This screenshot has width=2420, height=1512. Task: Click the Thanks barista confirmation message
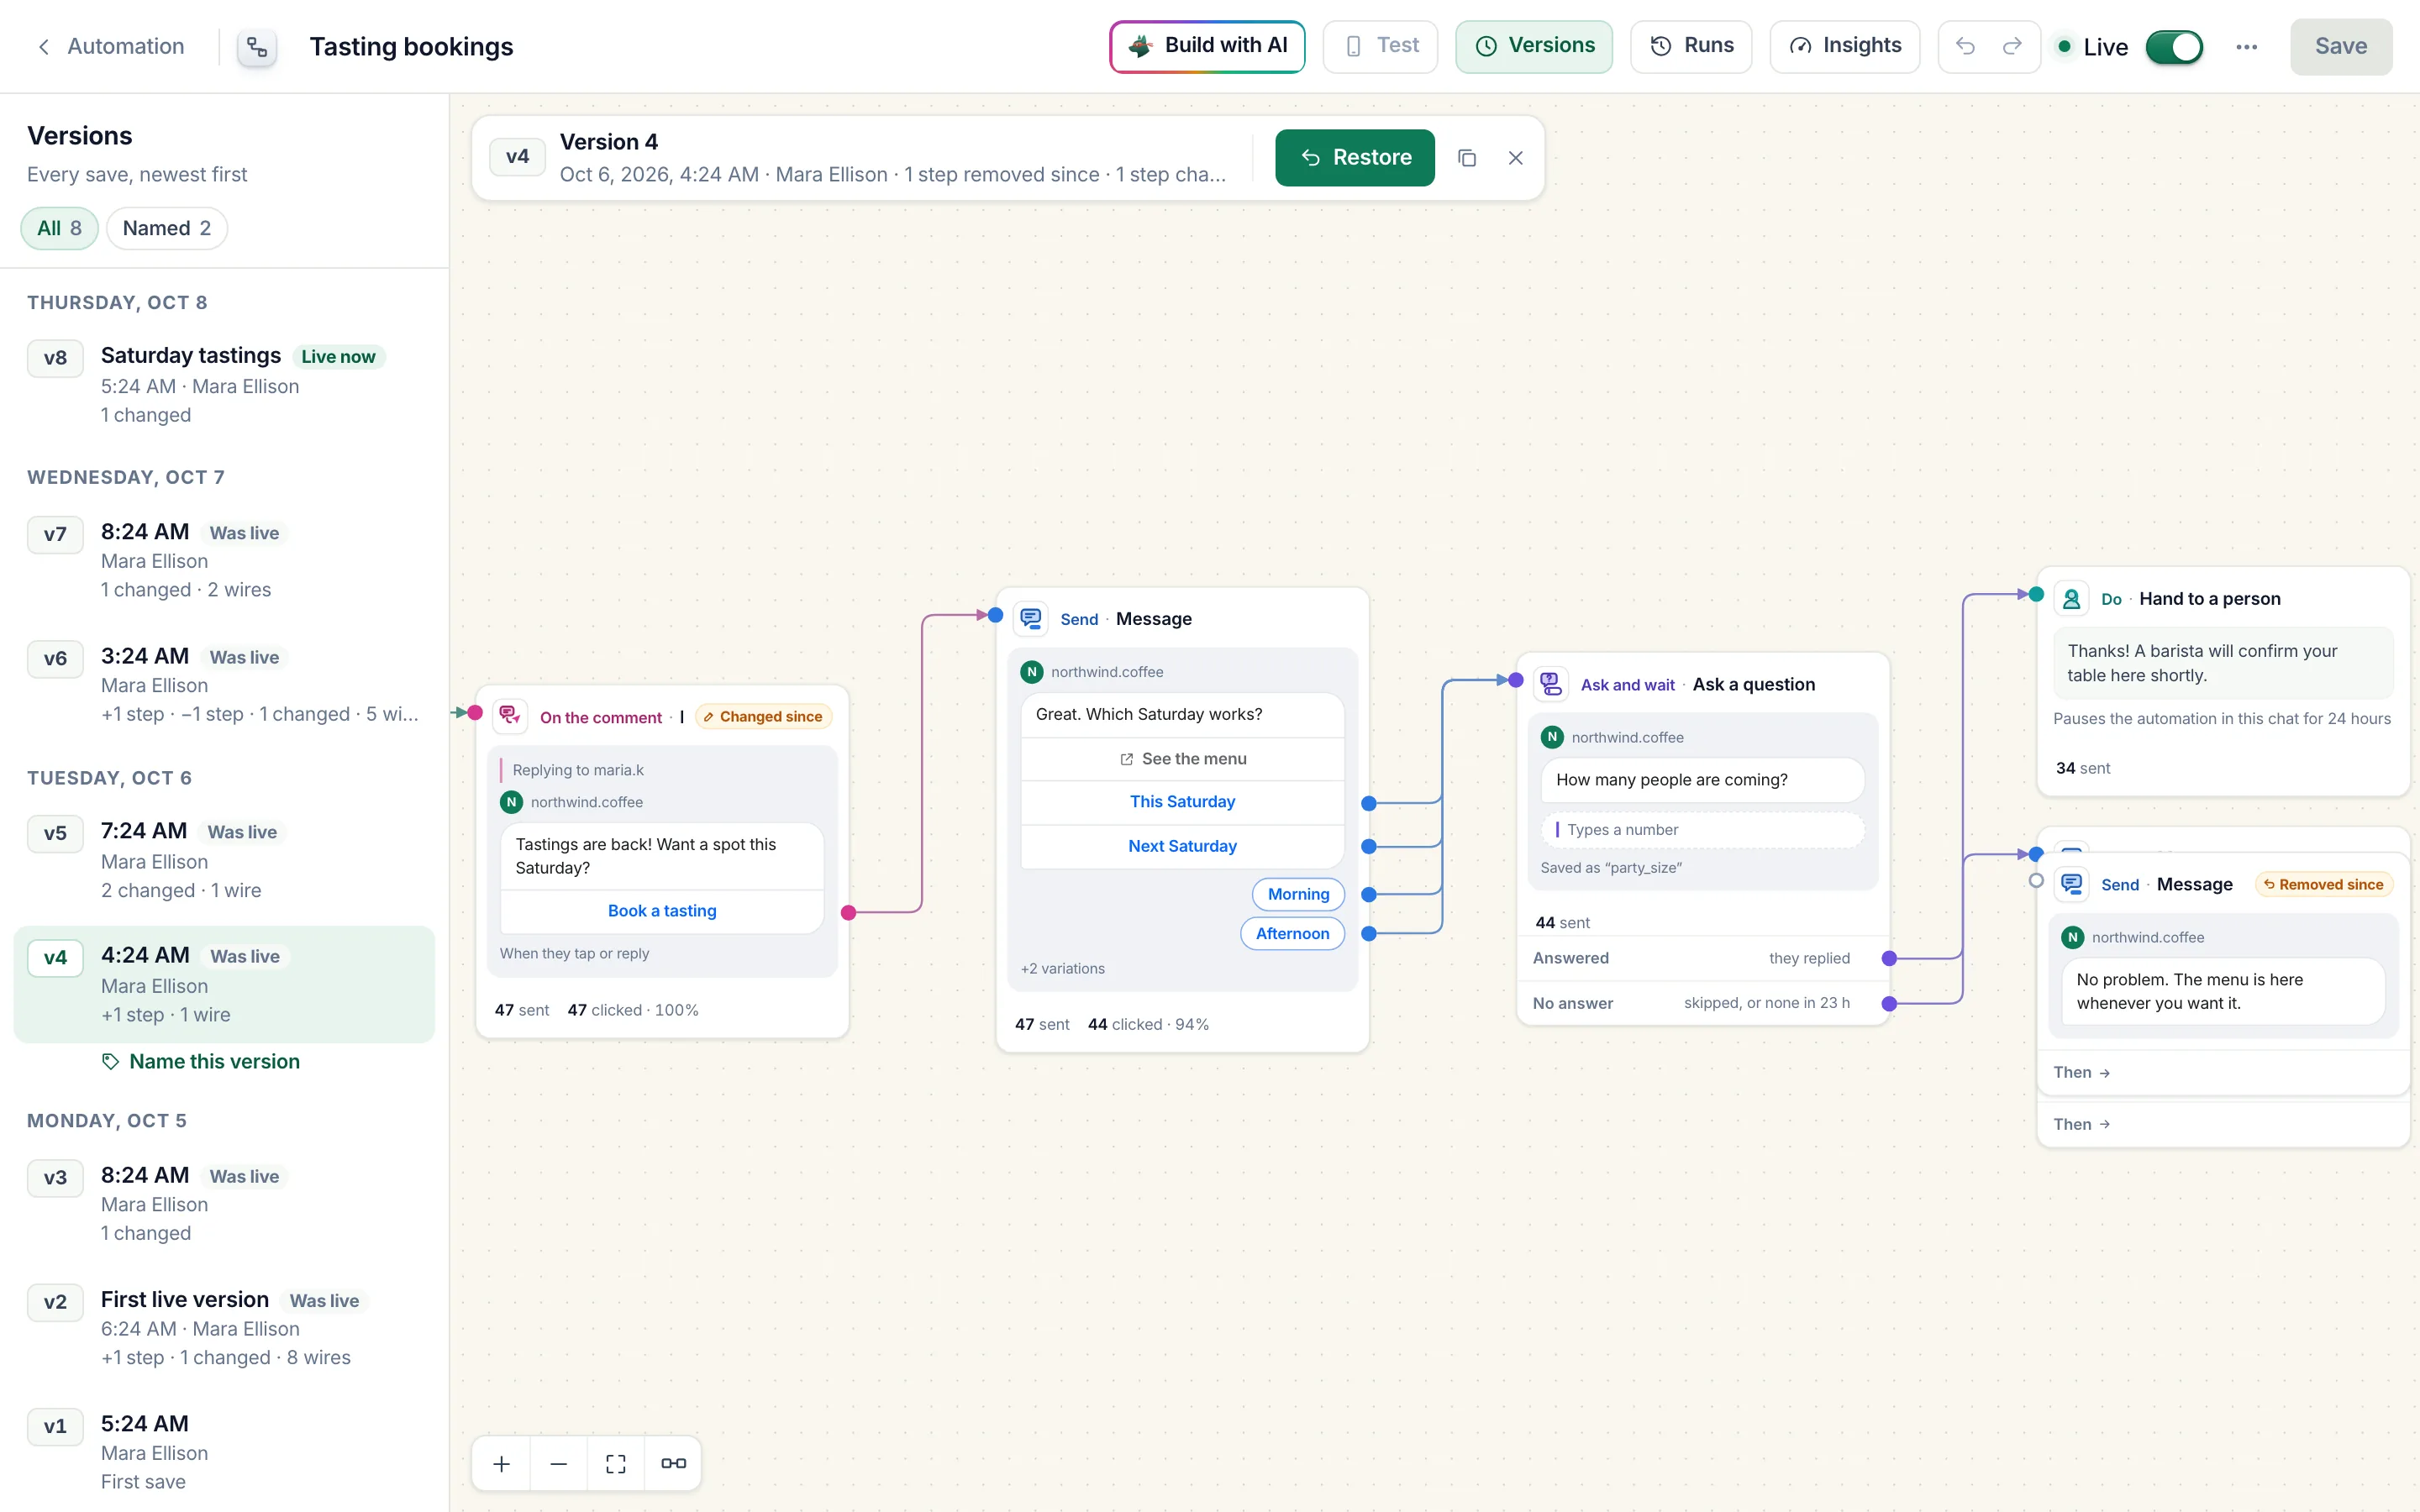coord(2223,663)
